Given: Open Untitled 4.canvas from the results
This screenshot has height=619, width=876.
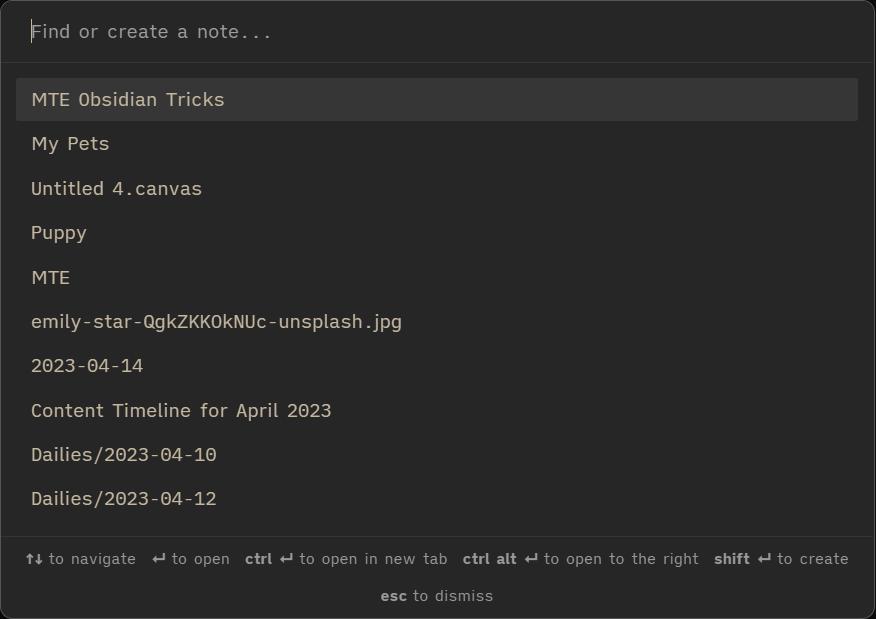Looking at the screenshot, I should click(x=116, y=188).
